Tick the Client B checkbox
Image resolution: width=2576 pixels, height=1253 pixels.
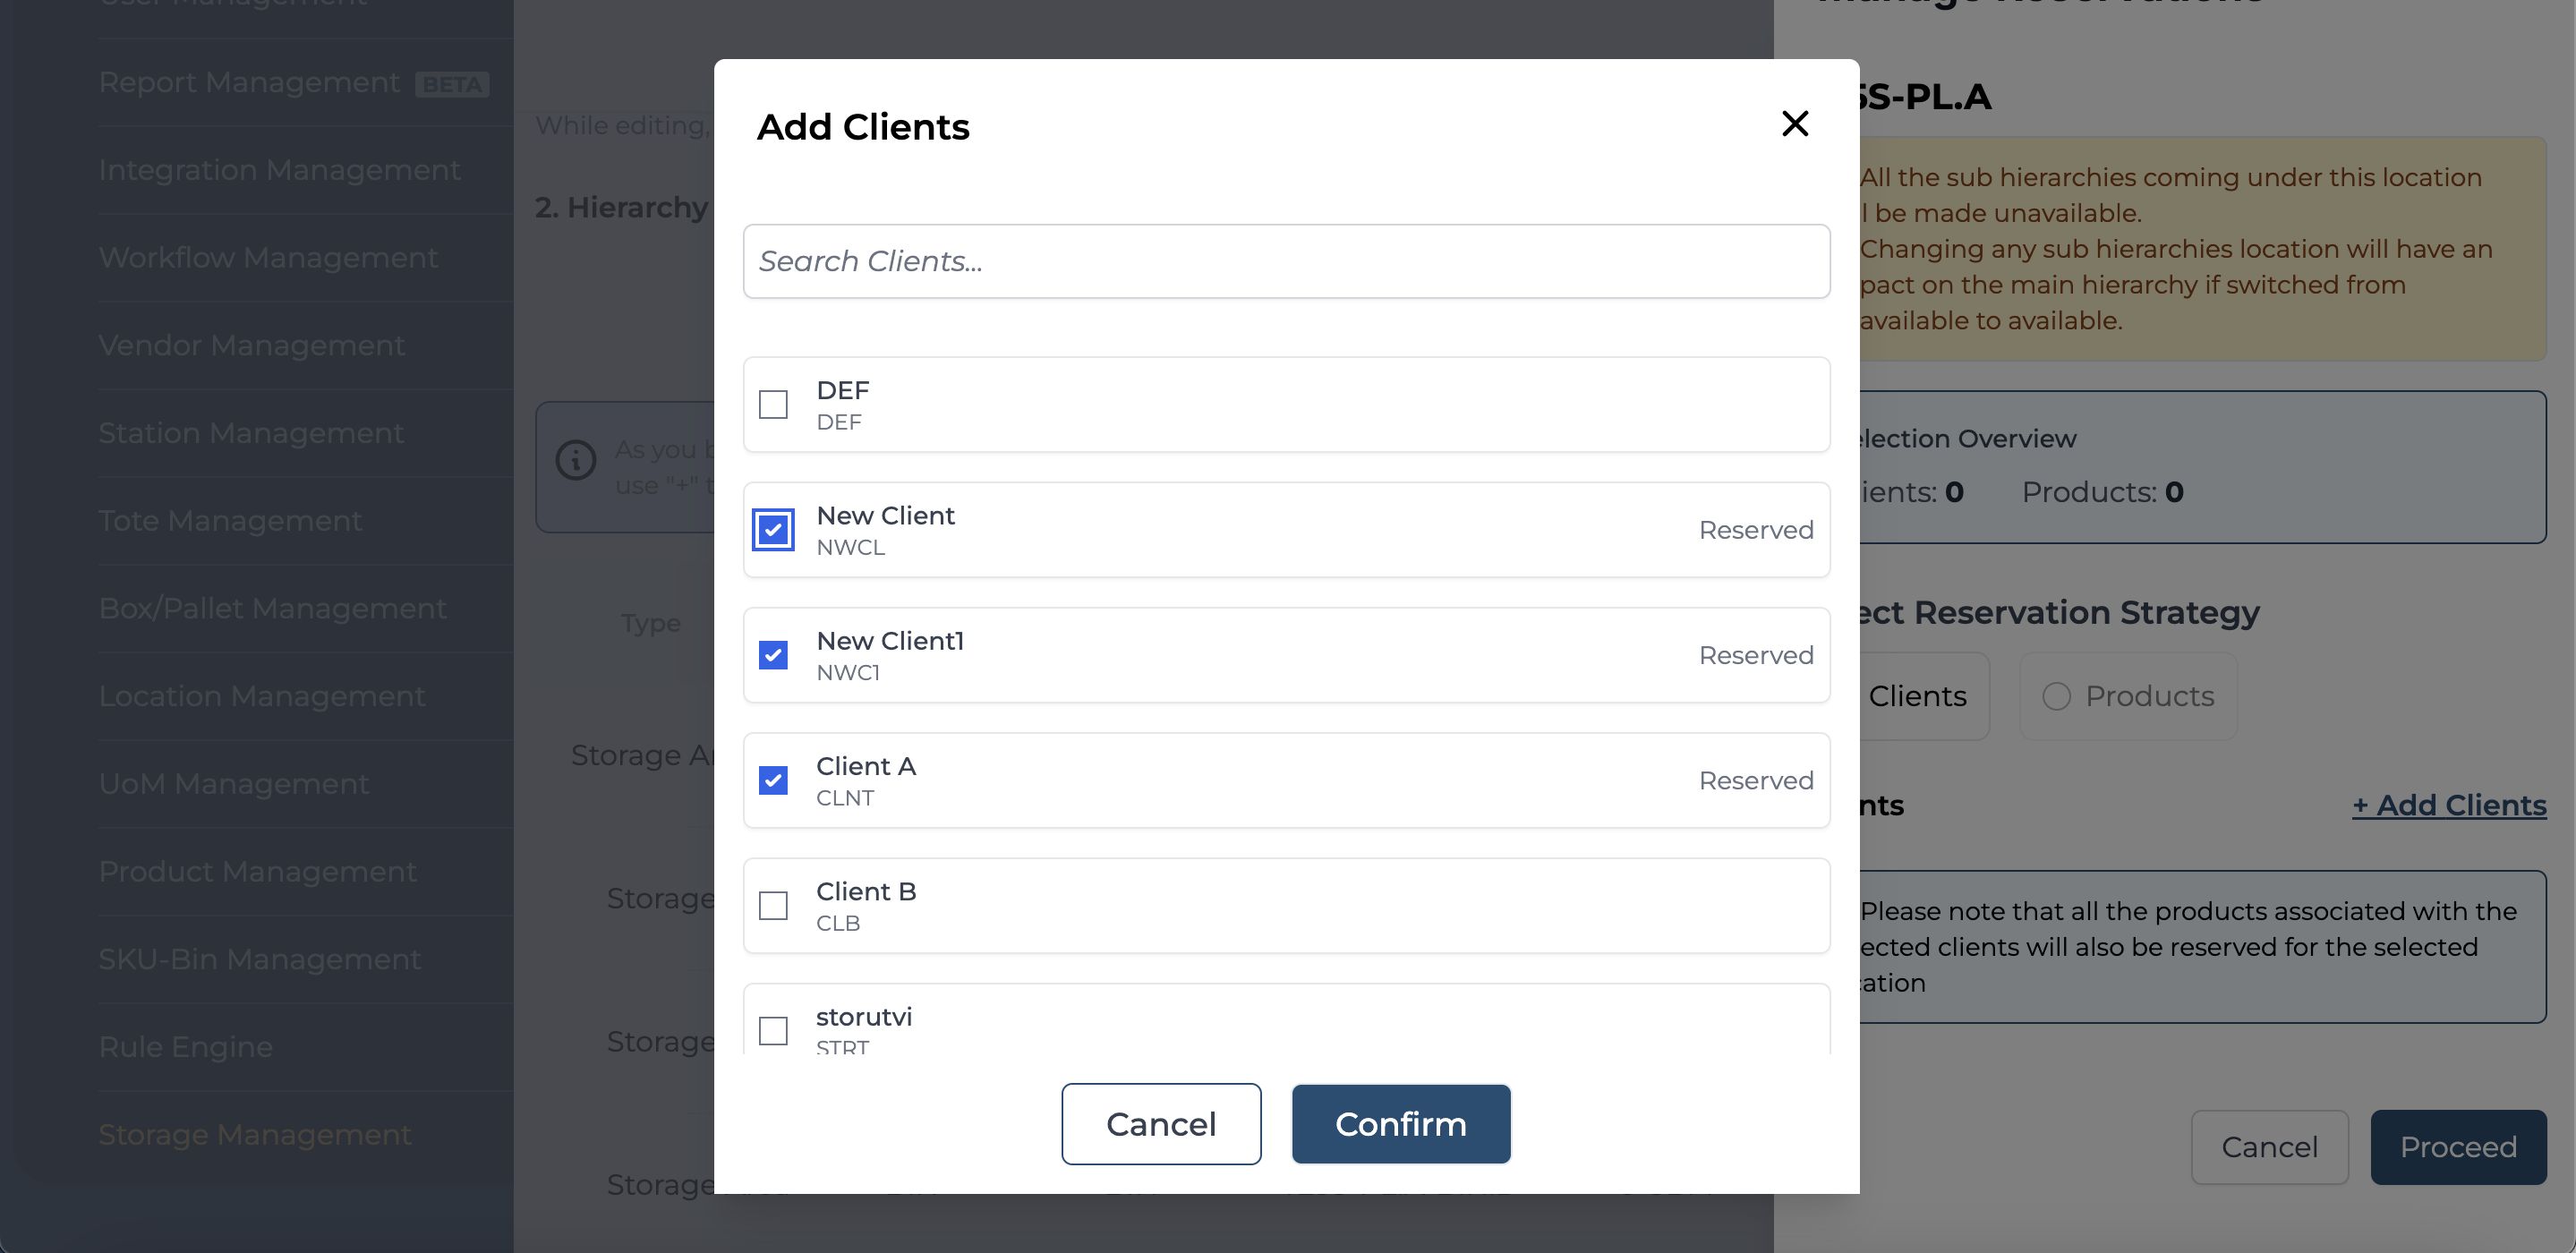coord(773,905)
